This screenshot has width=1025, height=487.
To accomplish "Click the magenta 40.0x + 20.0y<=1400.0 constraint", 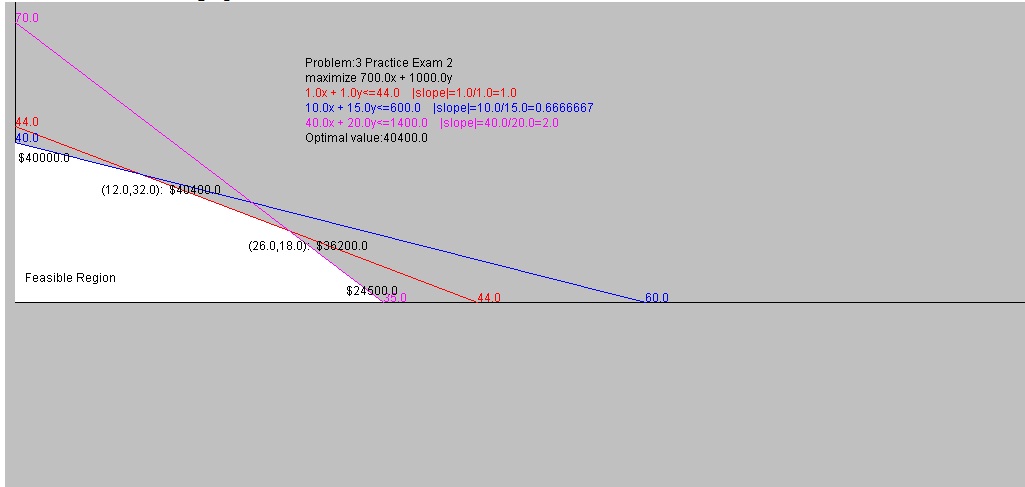I will click(366, 123).
